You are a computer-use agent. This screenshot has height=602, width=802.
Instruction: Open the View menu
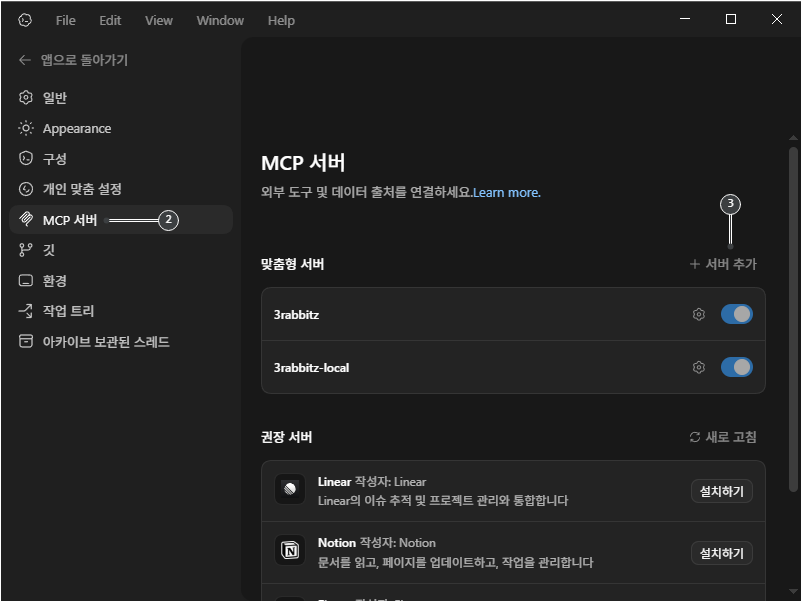pos(158,20)
